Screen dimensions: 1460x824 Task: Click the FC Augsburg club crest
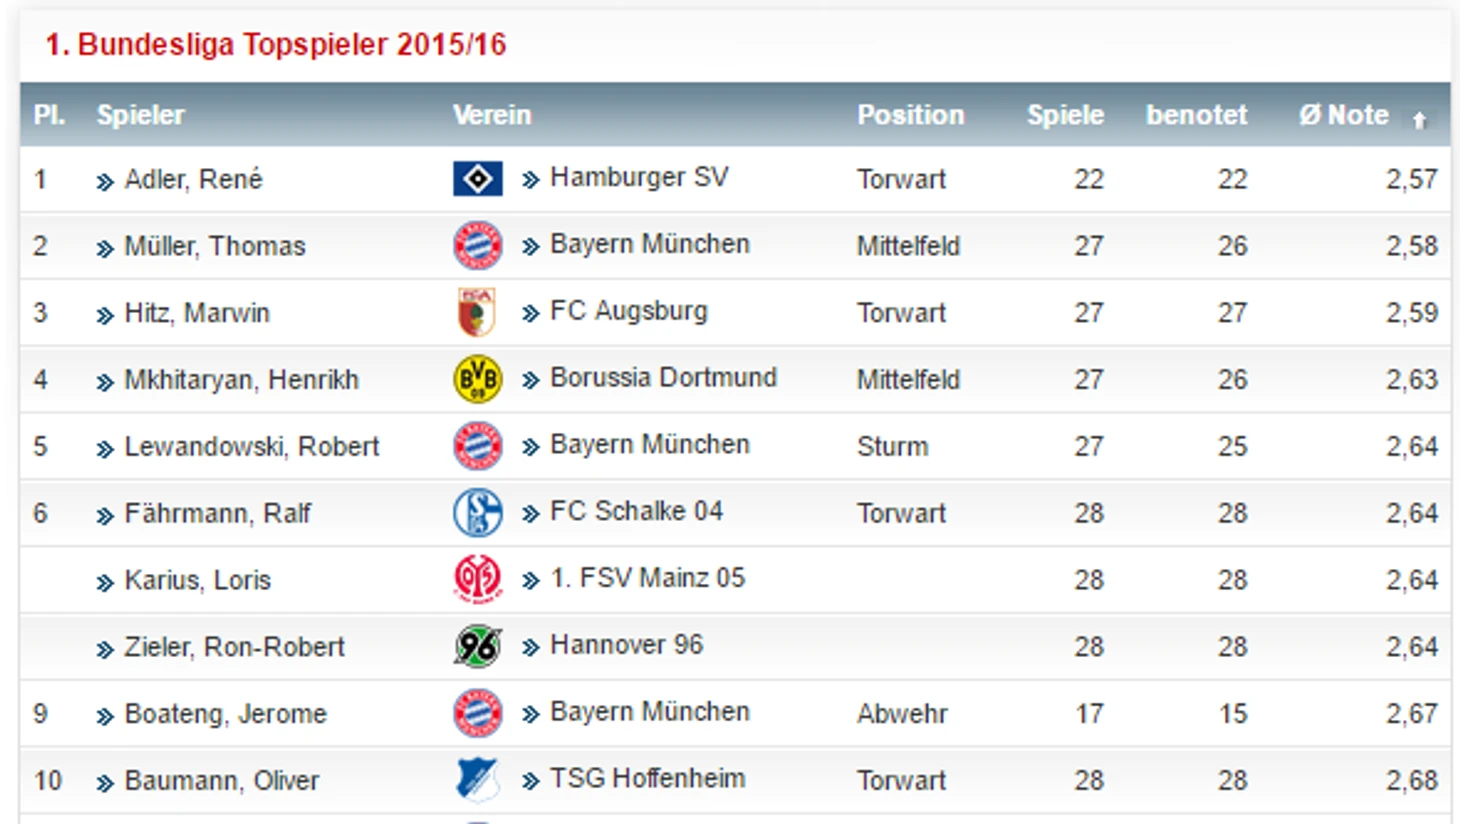point(476,312)
